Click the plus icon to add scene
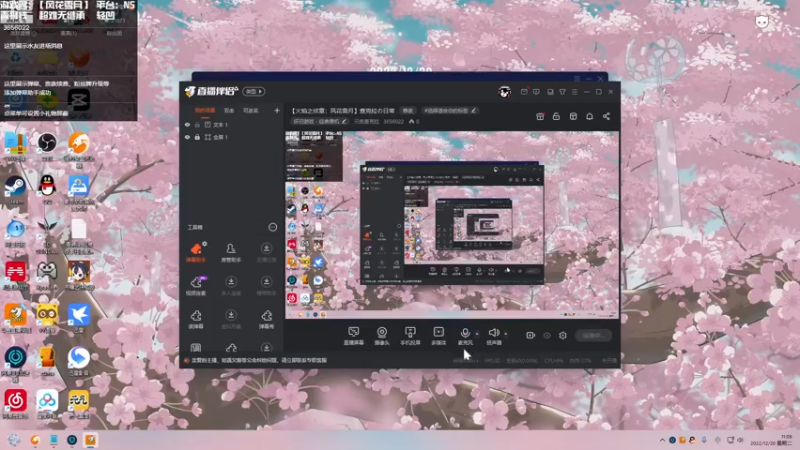 [277, 110]
